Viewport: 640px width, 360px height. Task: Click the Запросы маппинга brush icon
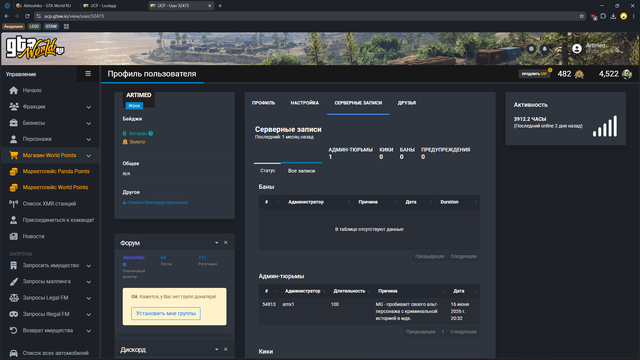click(x=13, y=282)
